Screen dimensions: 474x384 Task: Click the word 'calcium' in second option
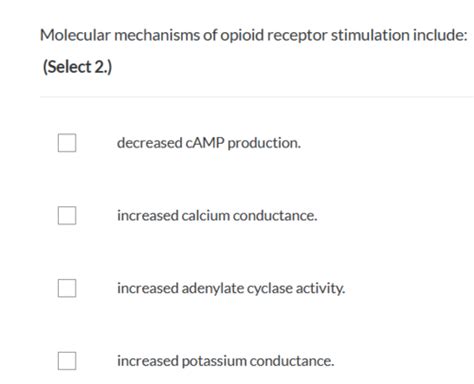205,216
